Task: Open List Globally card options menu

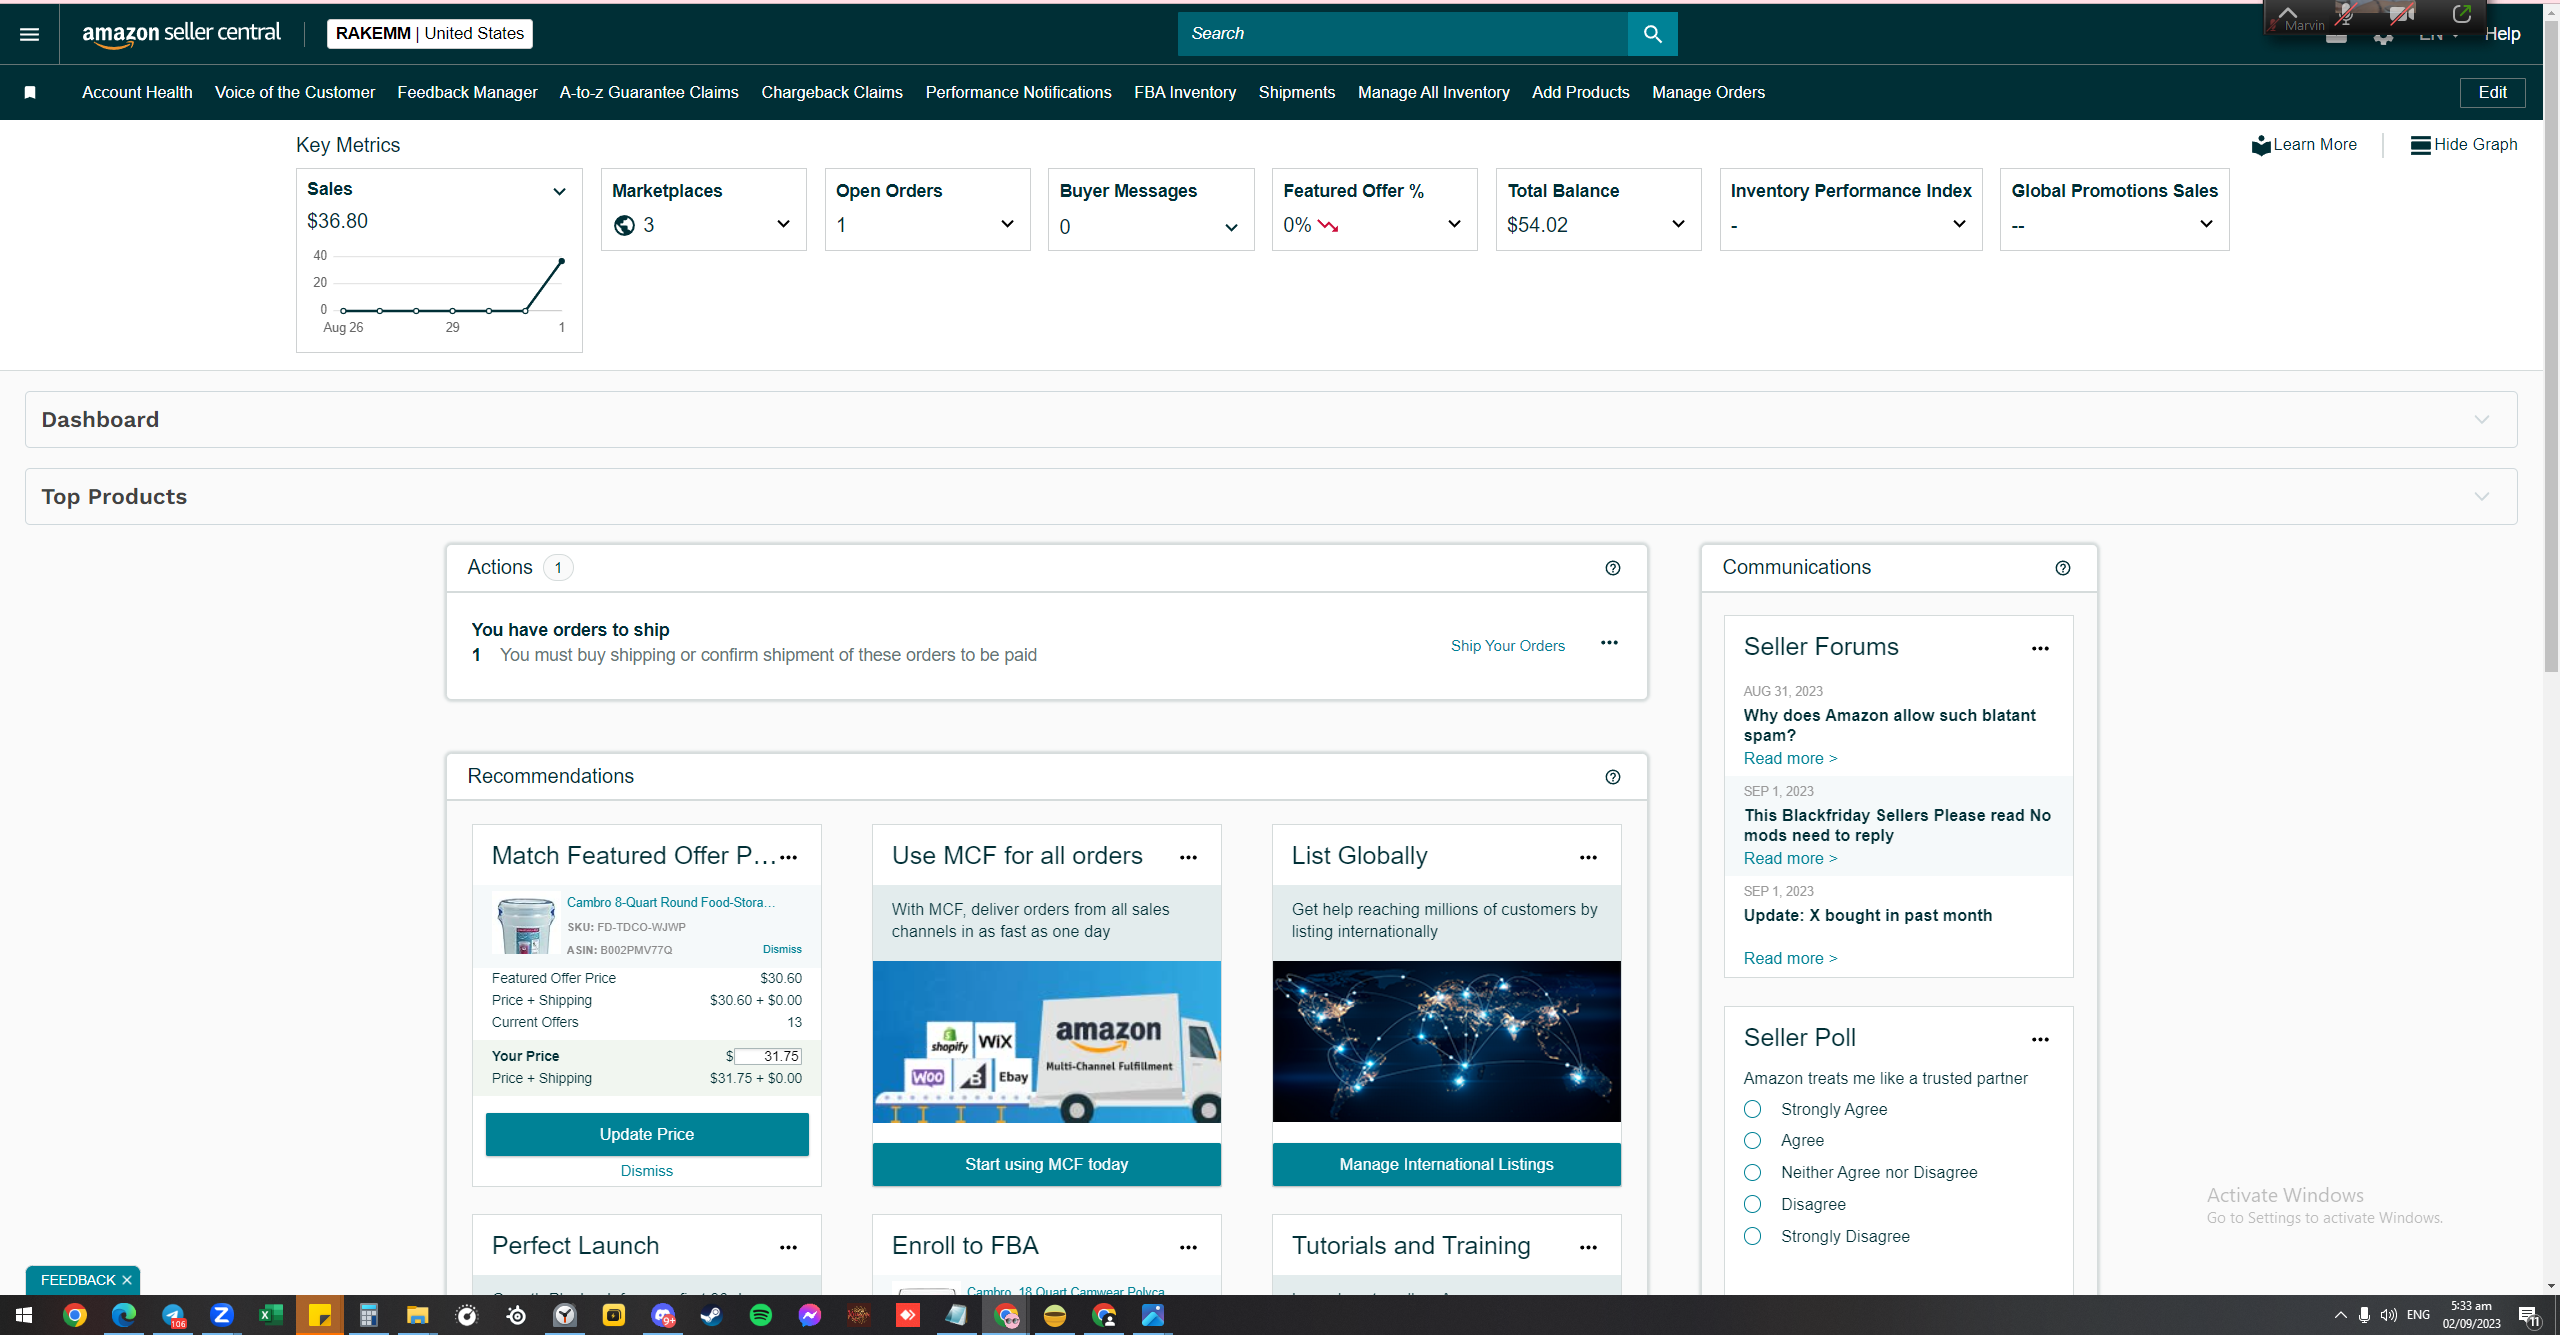Action: coord(1588,857)
